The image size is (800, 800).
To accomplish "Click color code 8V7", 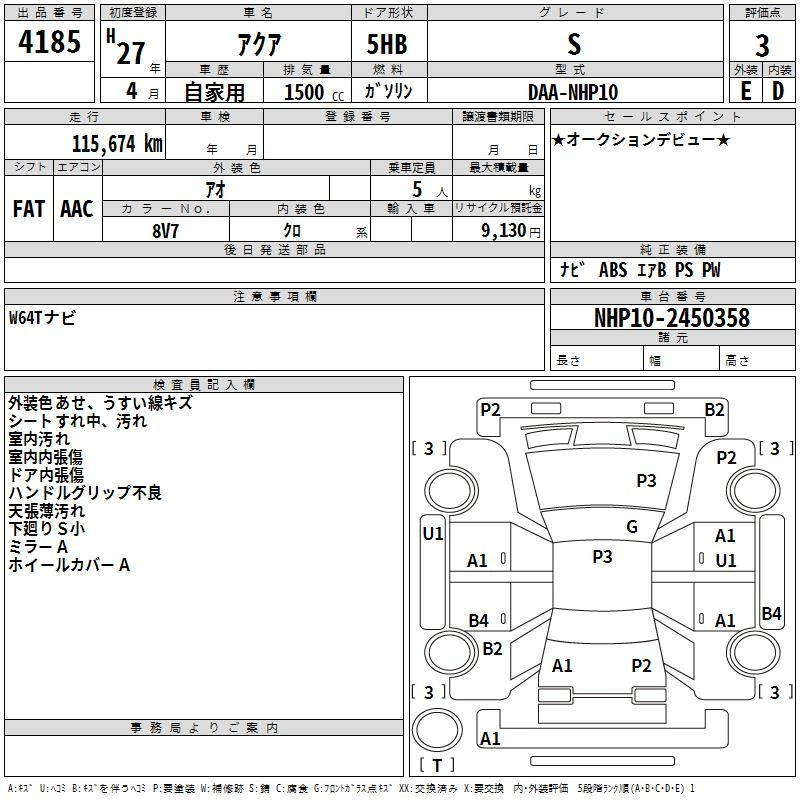I will [165, 229].
